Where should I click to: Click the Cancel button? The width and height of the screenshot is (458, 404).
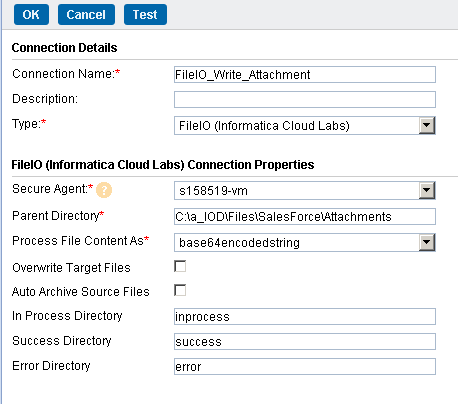[x=86, y=15]
